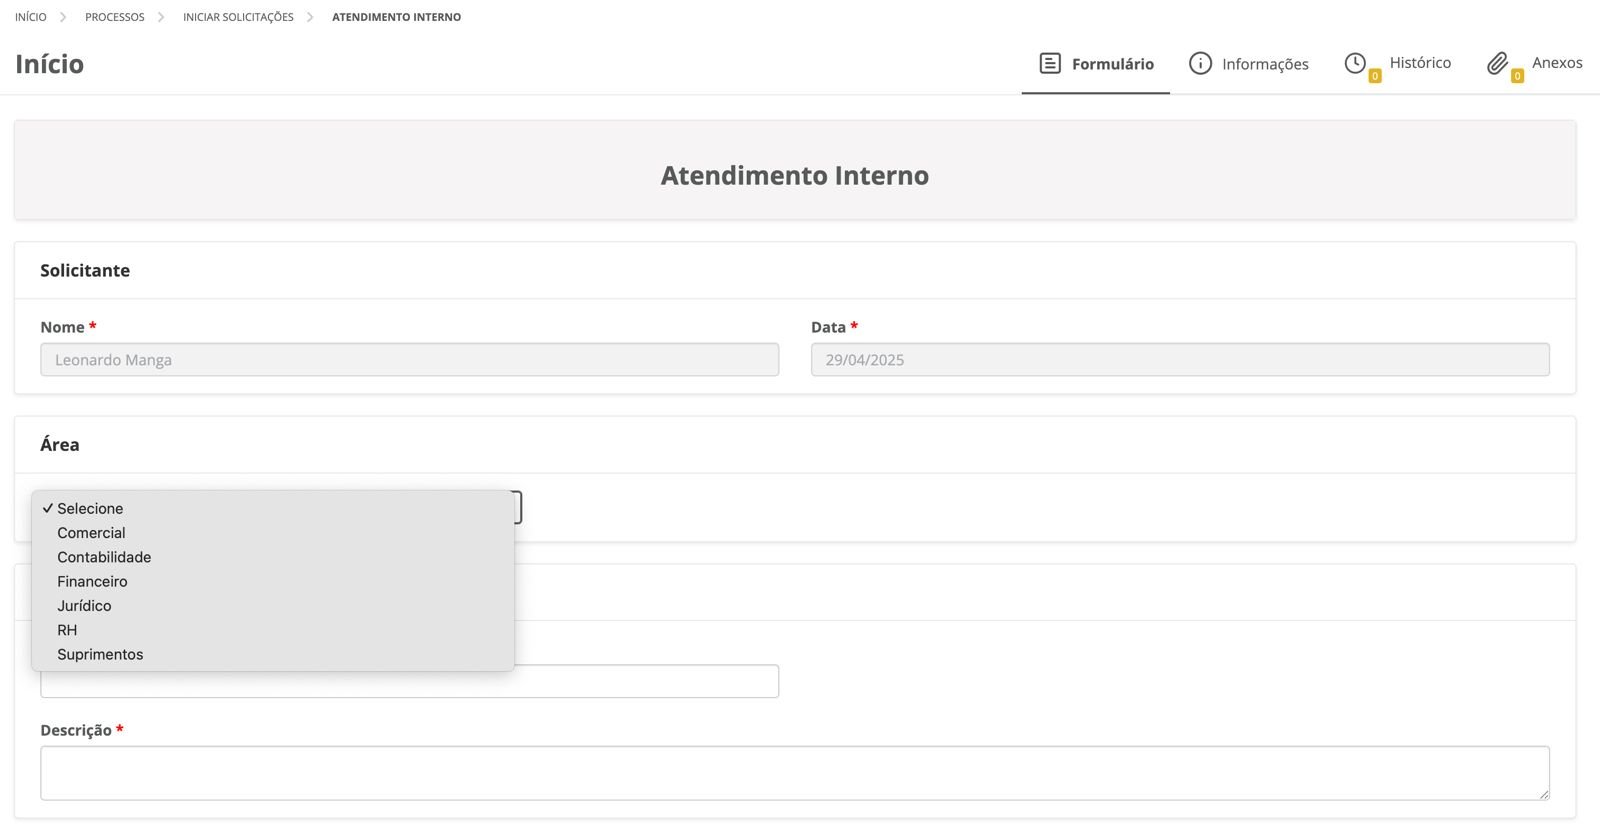
Task: Click the Data field showing 29/04/2025
Action: (x=1180, y=360)
